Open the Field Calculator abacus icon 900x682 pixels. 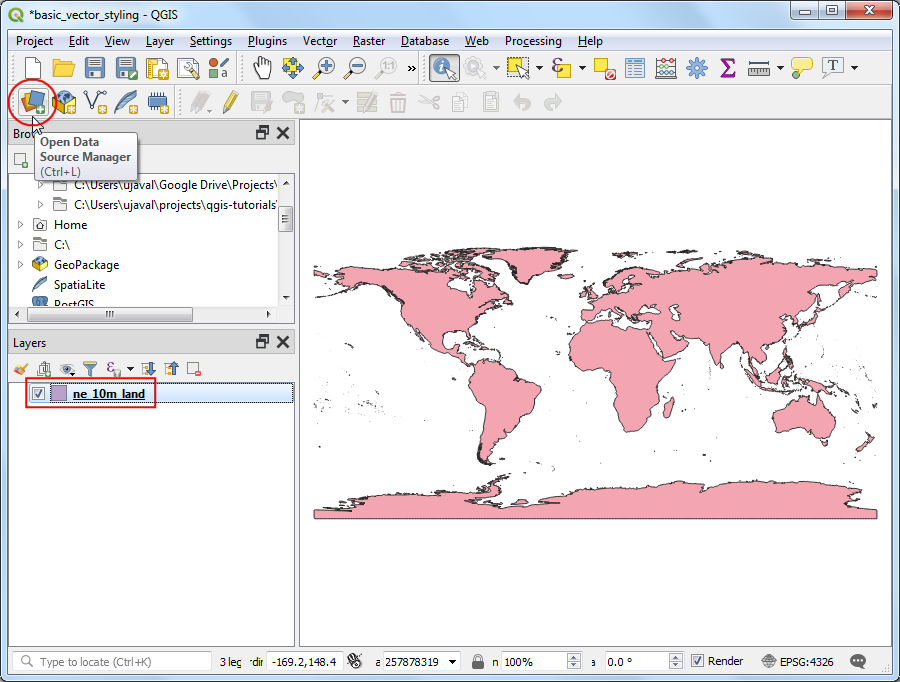(666, 68)
